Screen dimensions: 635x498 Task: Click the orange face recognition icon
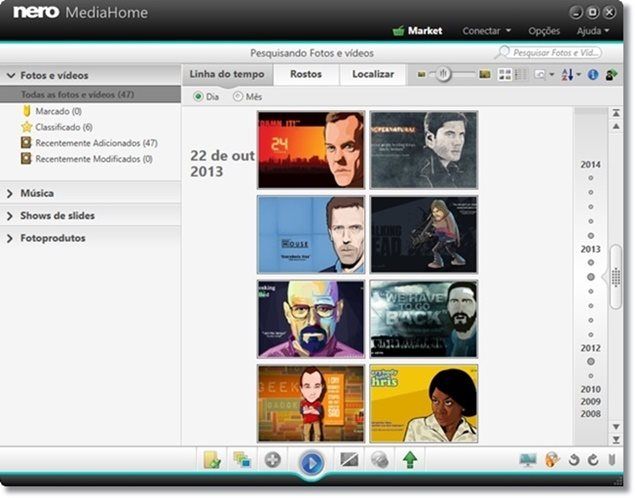pyautogui.click(x=552, y=460)
